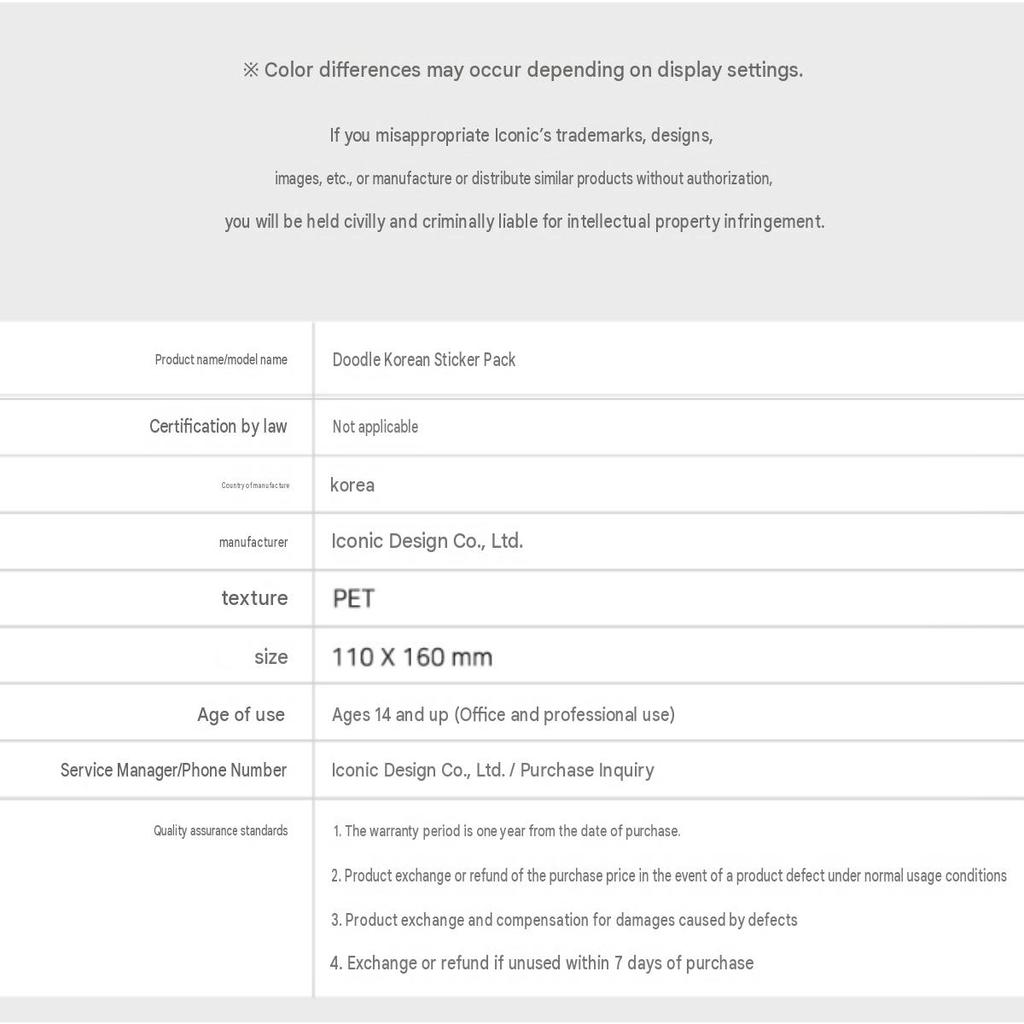Click line 3 about compensation for damages
The height and width of the screenshot is (1024, 1024).
pos(564,920)
